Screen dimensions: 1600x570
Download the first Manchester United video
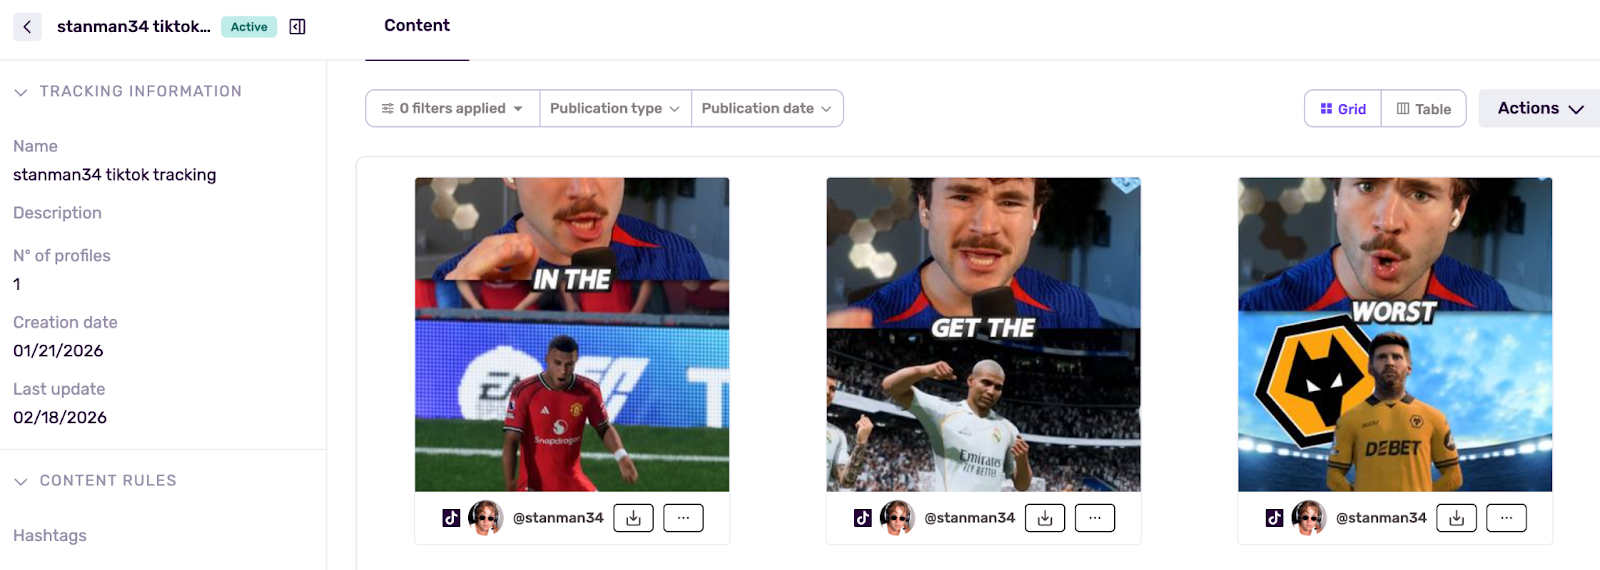pos(633,518)
